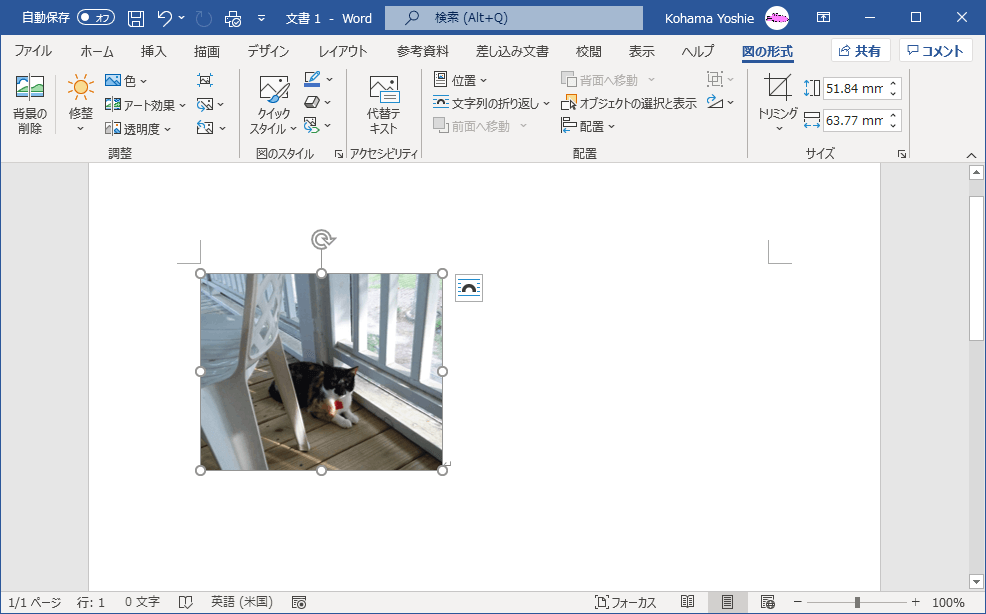
Task: Click the Crop (トリミング) icon
Action: (778, 87)
